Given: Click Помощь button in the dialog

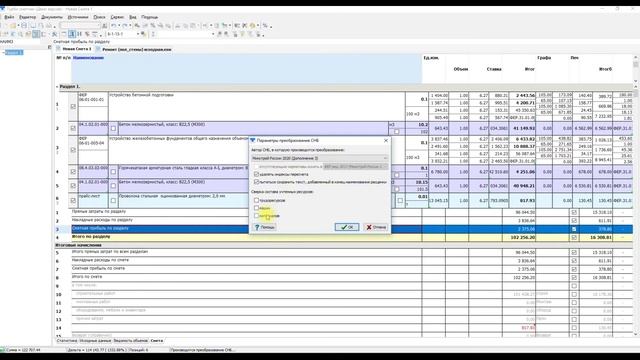Looking at the screenshot, I should pos(264,227).
